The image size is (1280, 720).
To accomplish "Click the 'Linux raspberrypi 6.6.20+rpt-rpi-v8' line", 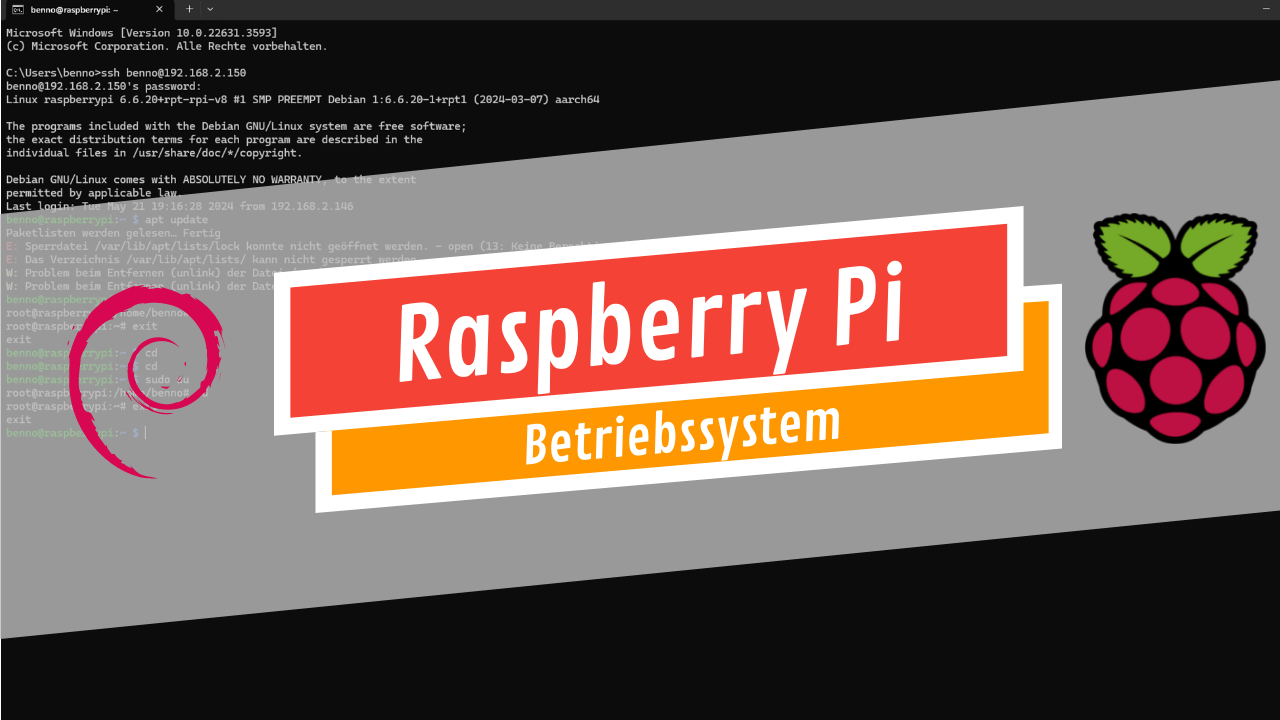I will coord(302,99).
